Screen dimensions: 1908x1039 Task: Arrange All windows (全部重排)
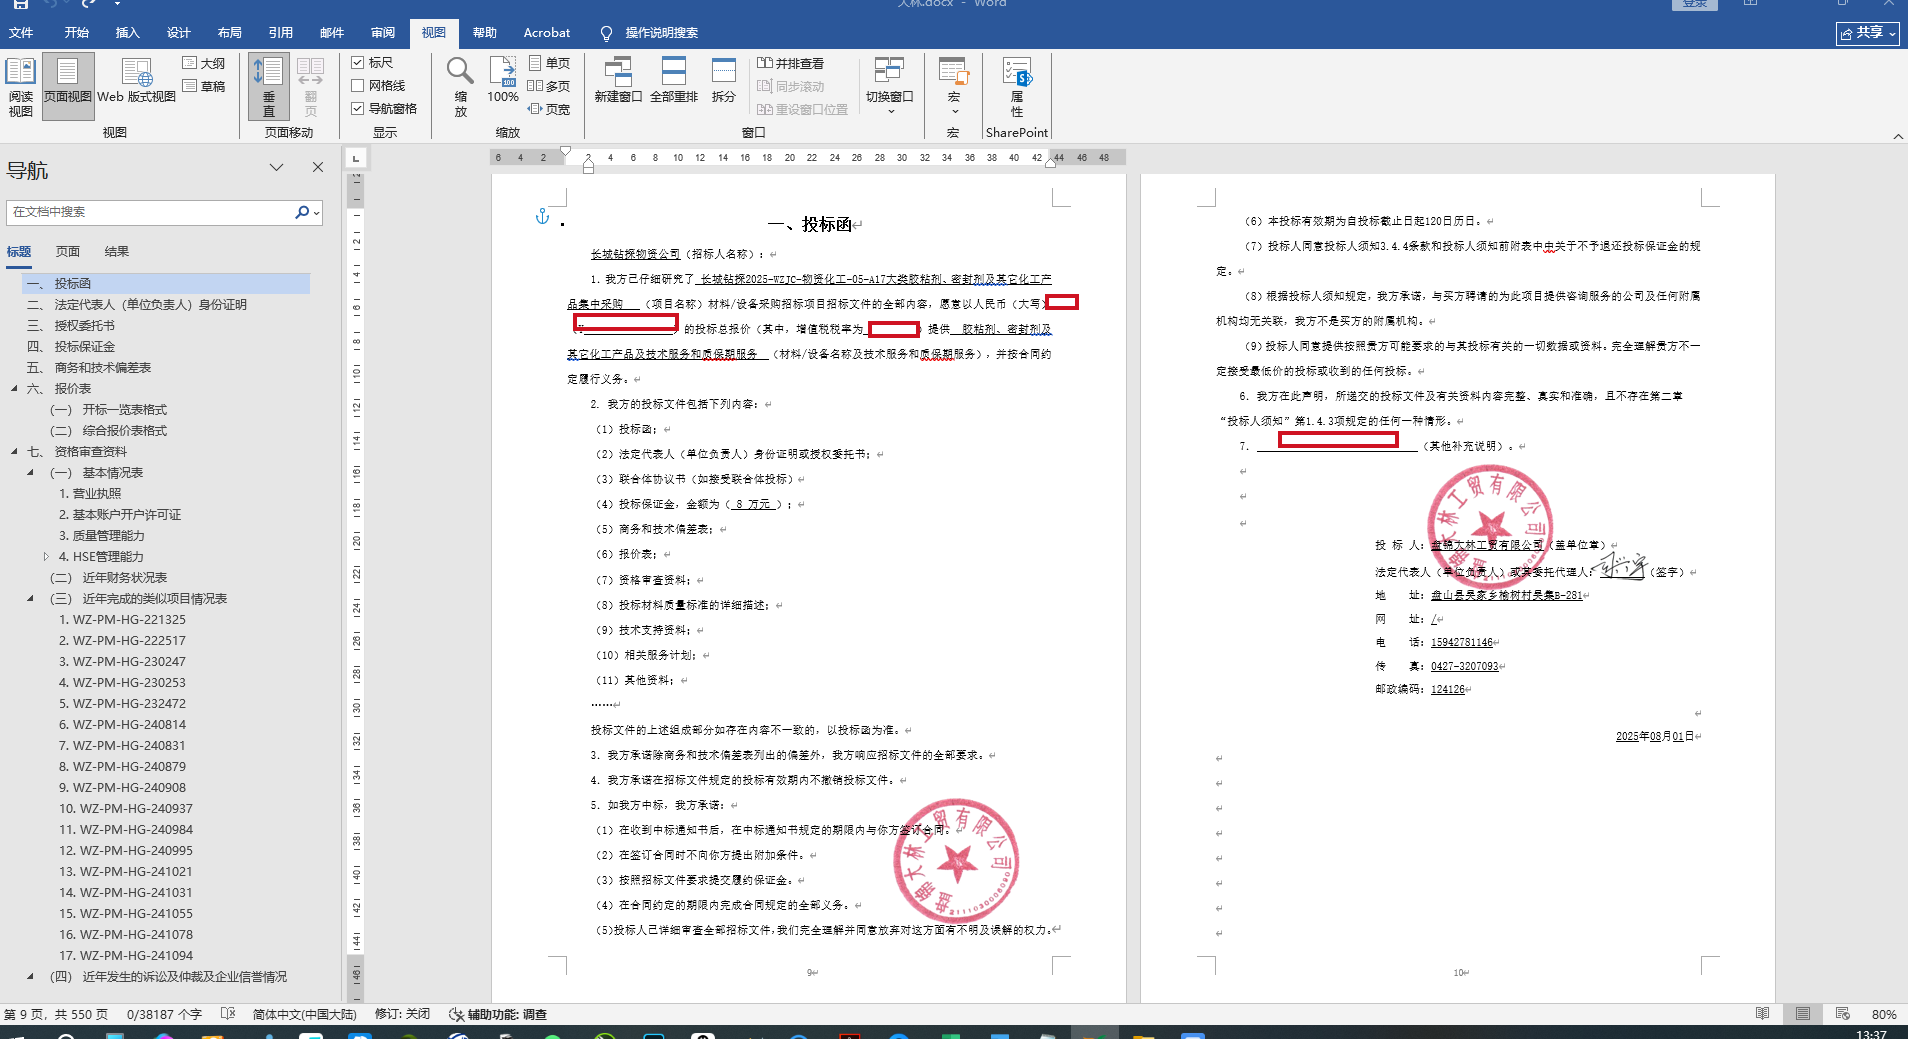point(674,81)
